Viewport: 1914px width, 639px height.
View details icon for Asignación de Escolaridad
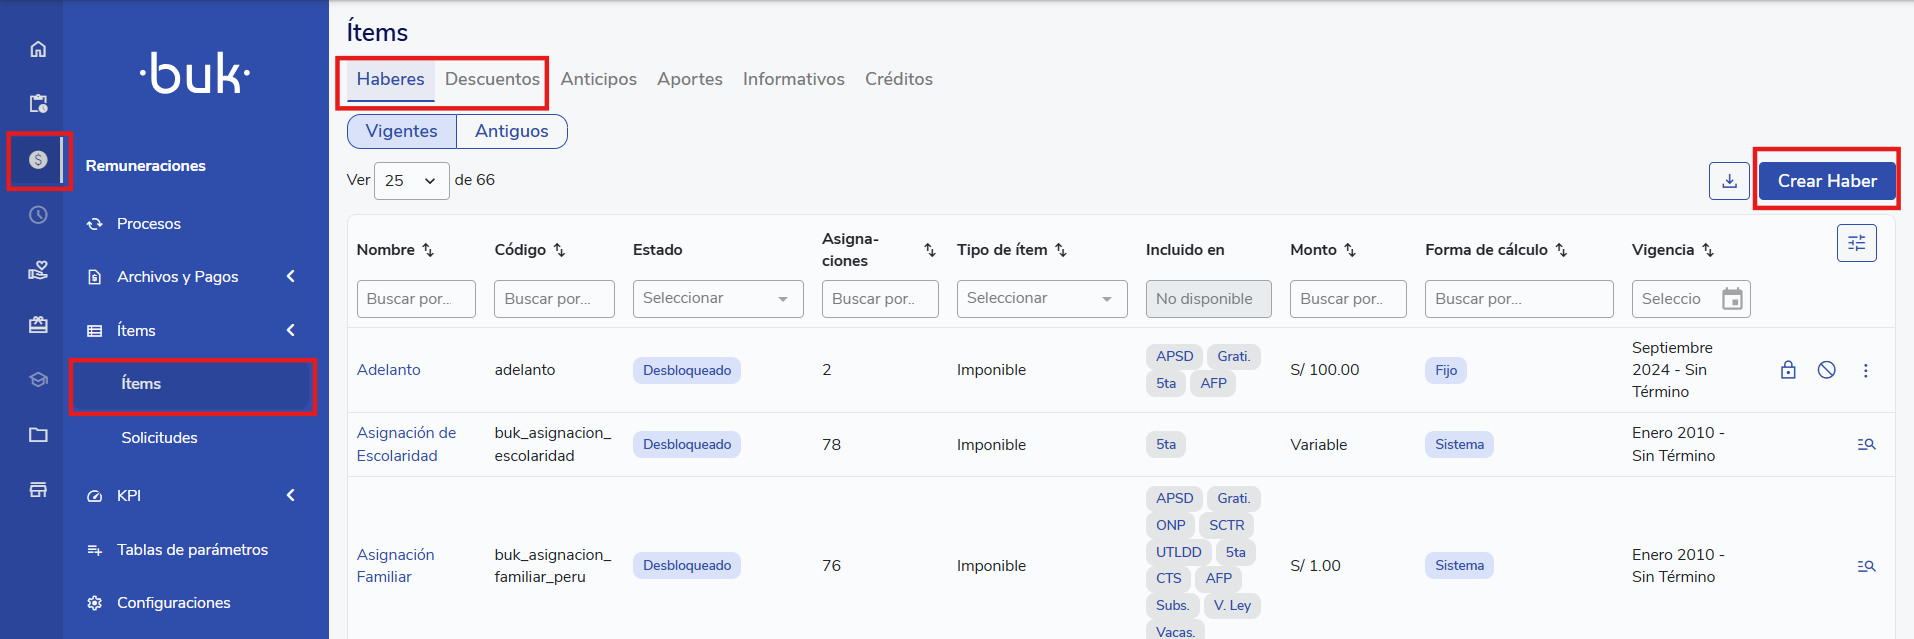[1865, 444]
